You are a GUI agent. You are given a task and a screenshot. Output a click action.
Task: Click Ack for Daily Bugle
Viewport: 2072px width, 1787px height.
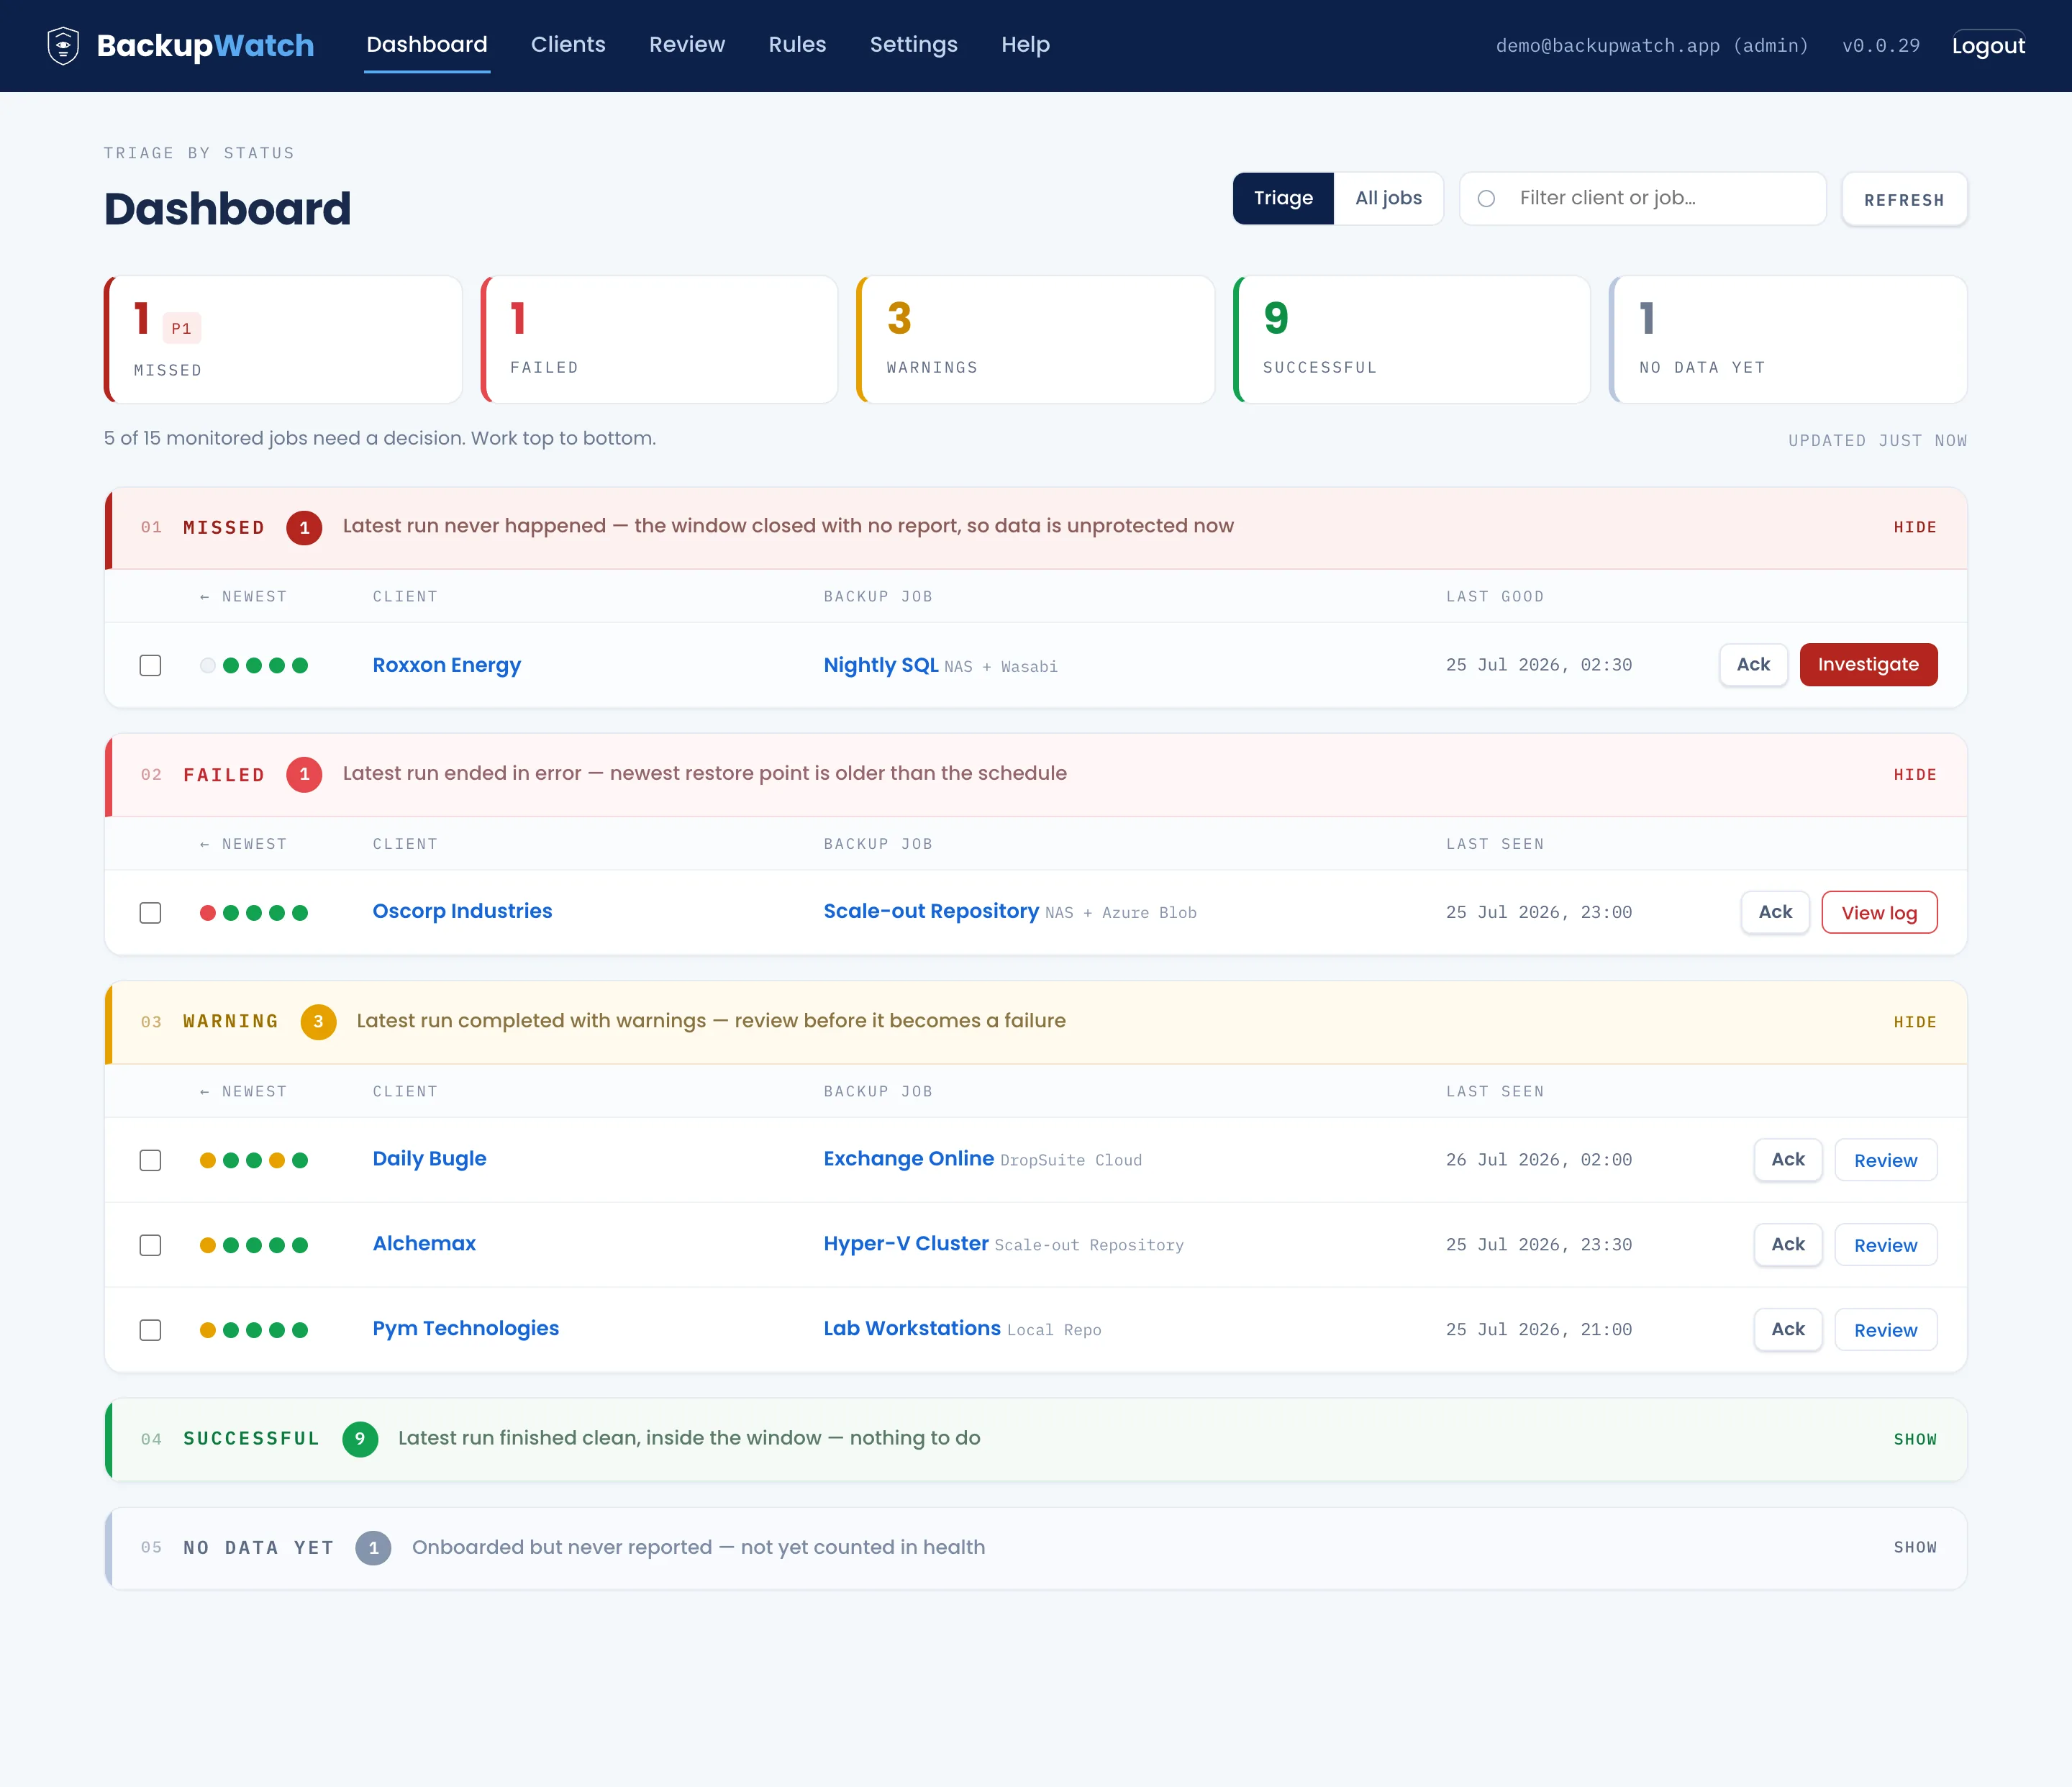point(1788,1160)
